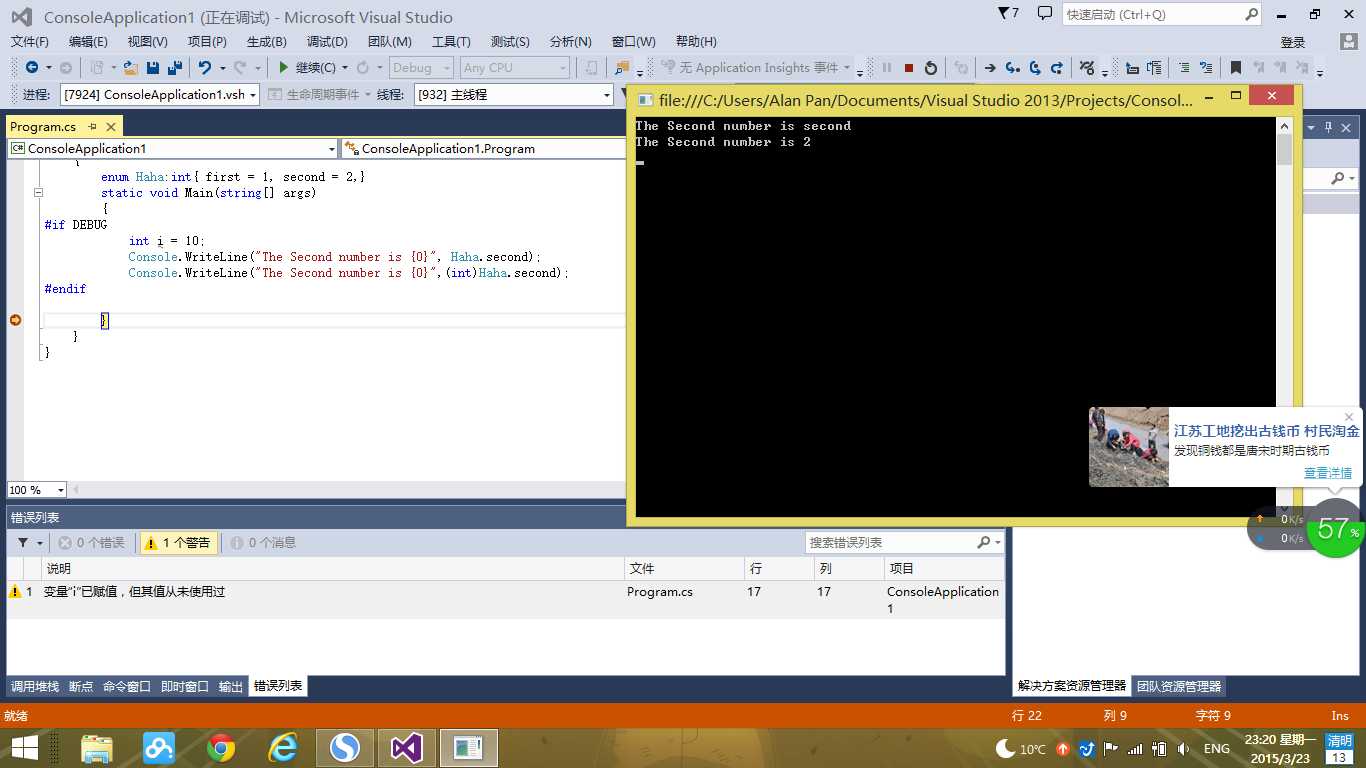This screenshot has height=768, width=1366.
Task: Switch to the 团队资源管理器 tab
Action: coord(1179,687)
